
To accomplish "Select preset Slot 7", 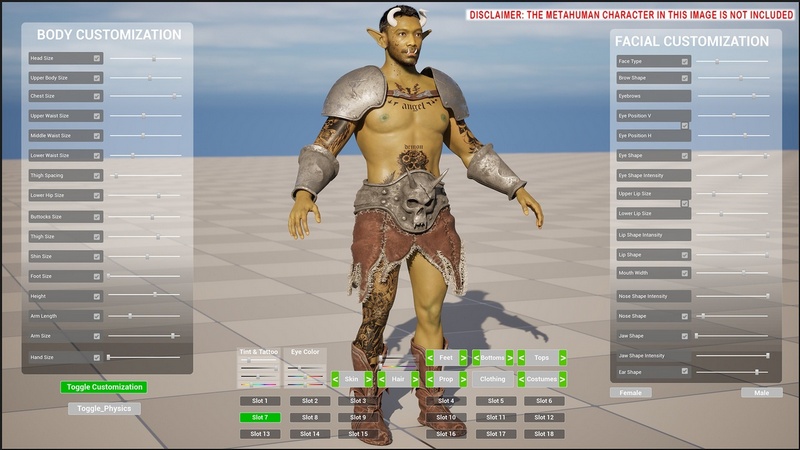I will (259, 417).
